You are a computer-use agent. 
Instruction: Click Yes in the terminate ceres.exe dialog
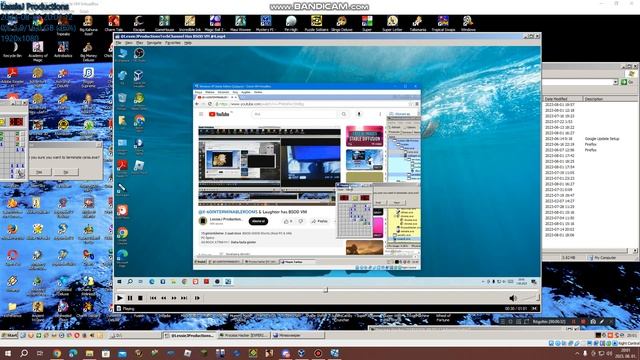39,172
